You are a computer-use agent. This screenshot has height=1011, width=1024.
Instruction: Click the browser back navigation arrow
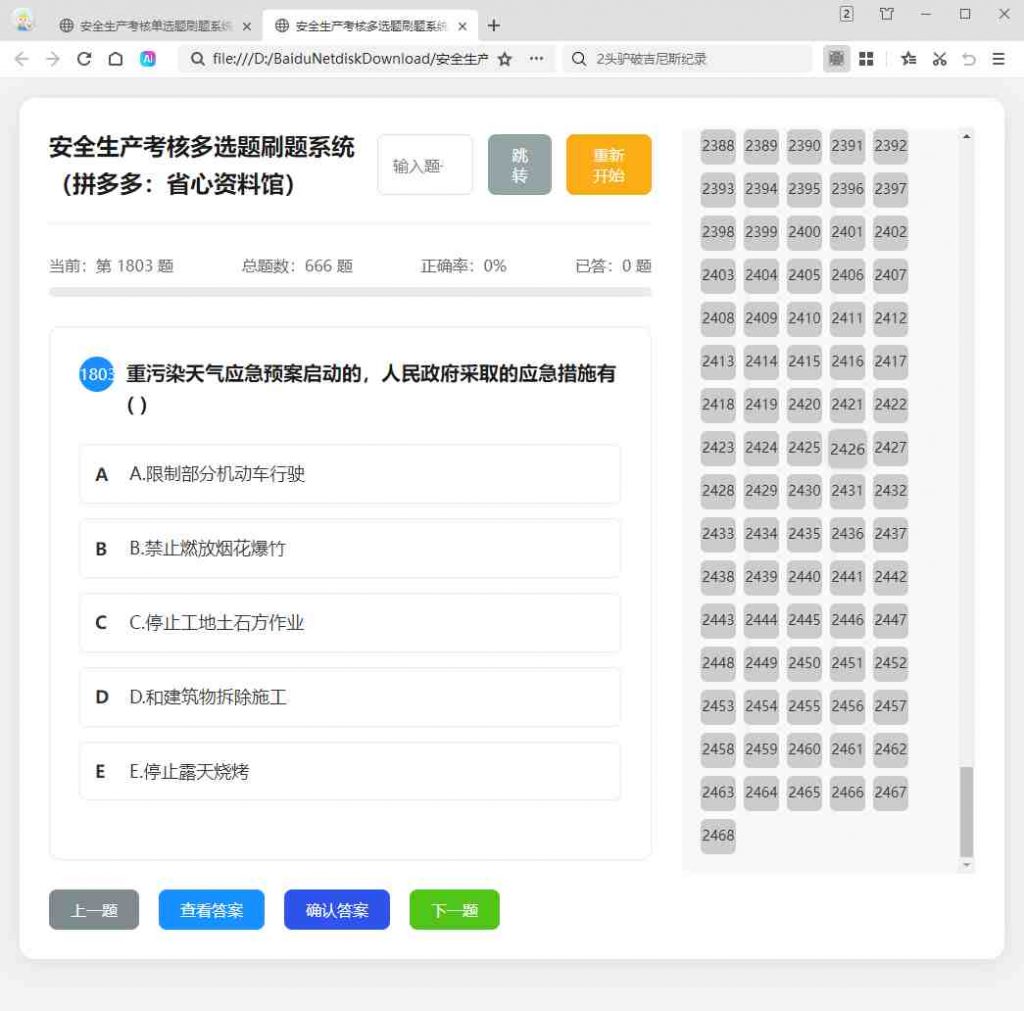20,59
